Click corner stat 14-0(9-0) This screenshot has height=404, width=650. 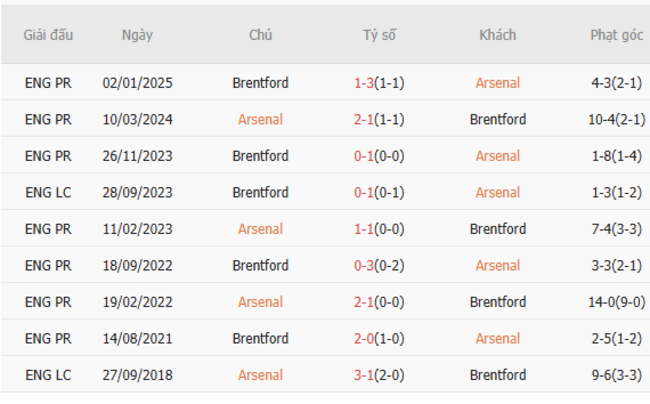617,302
